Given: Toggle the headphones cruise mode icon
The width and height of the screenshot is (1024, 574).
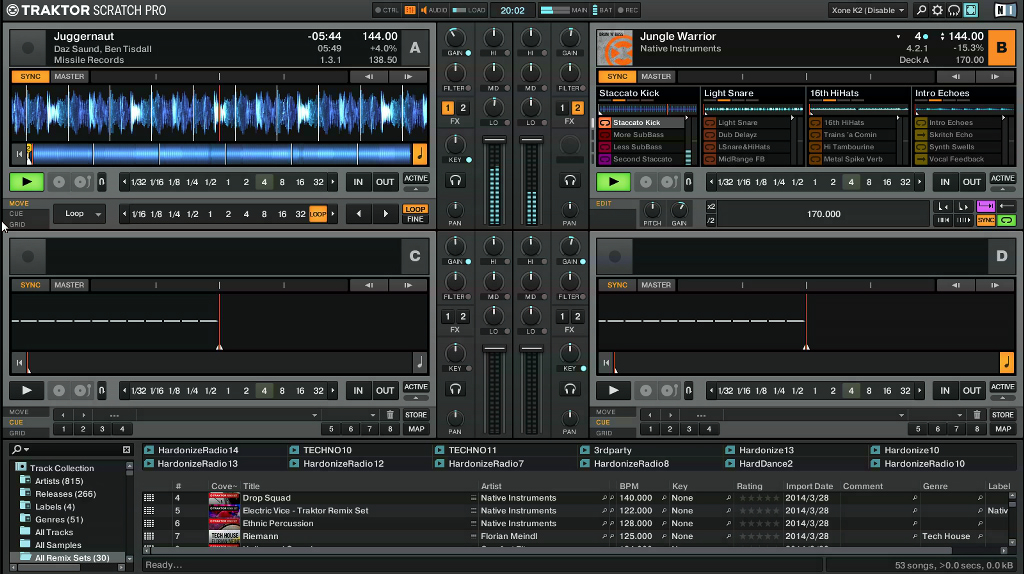Looking at the screenshot, I should point(953,10).
